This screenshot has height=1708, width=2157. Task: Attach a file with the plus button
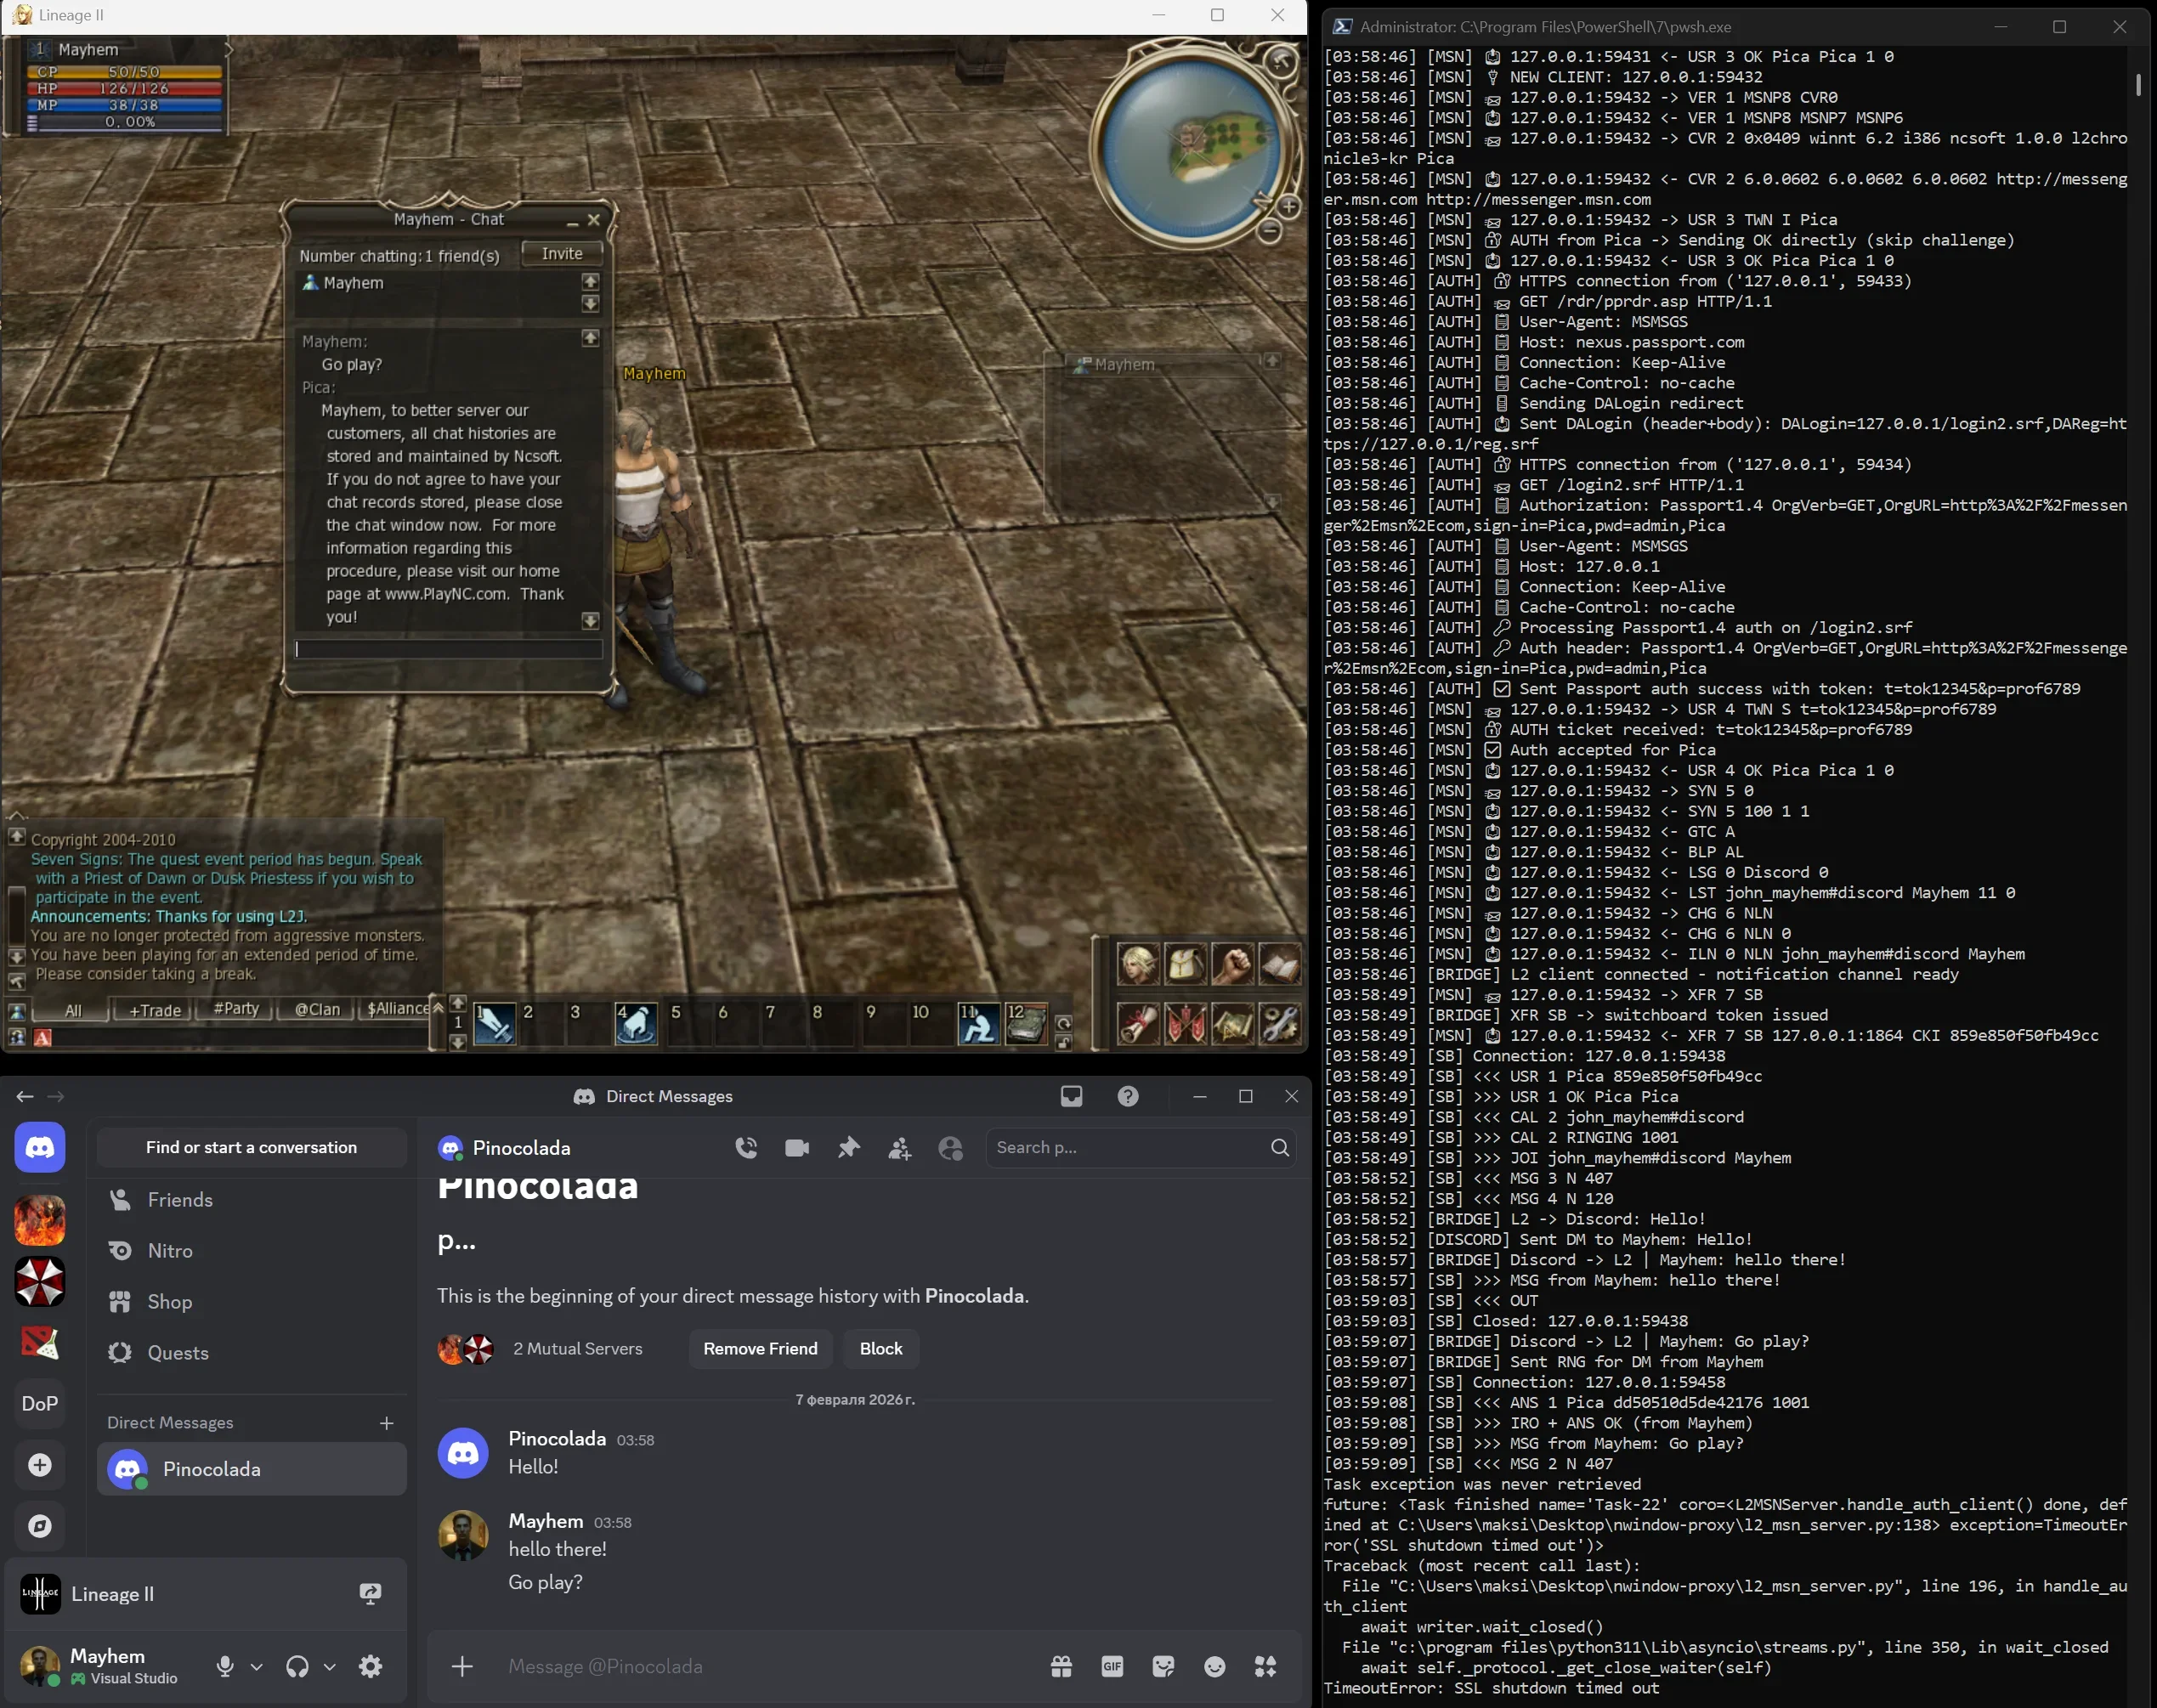pyautogui.click(x=462, y=1666)
